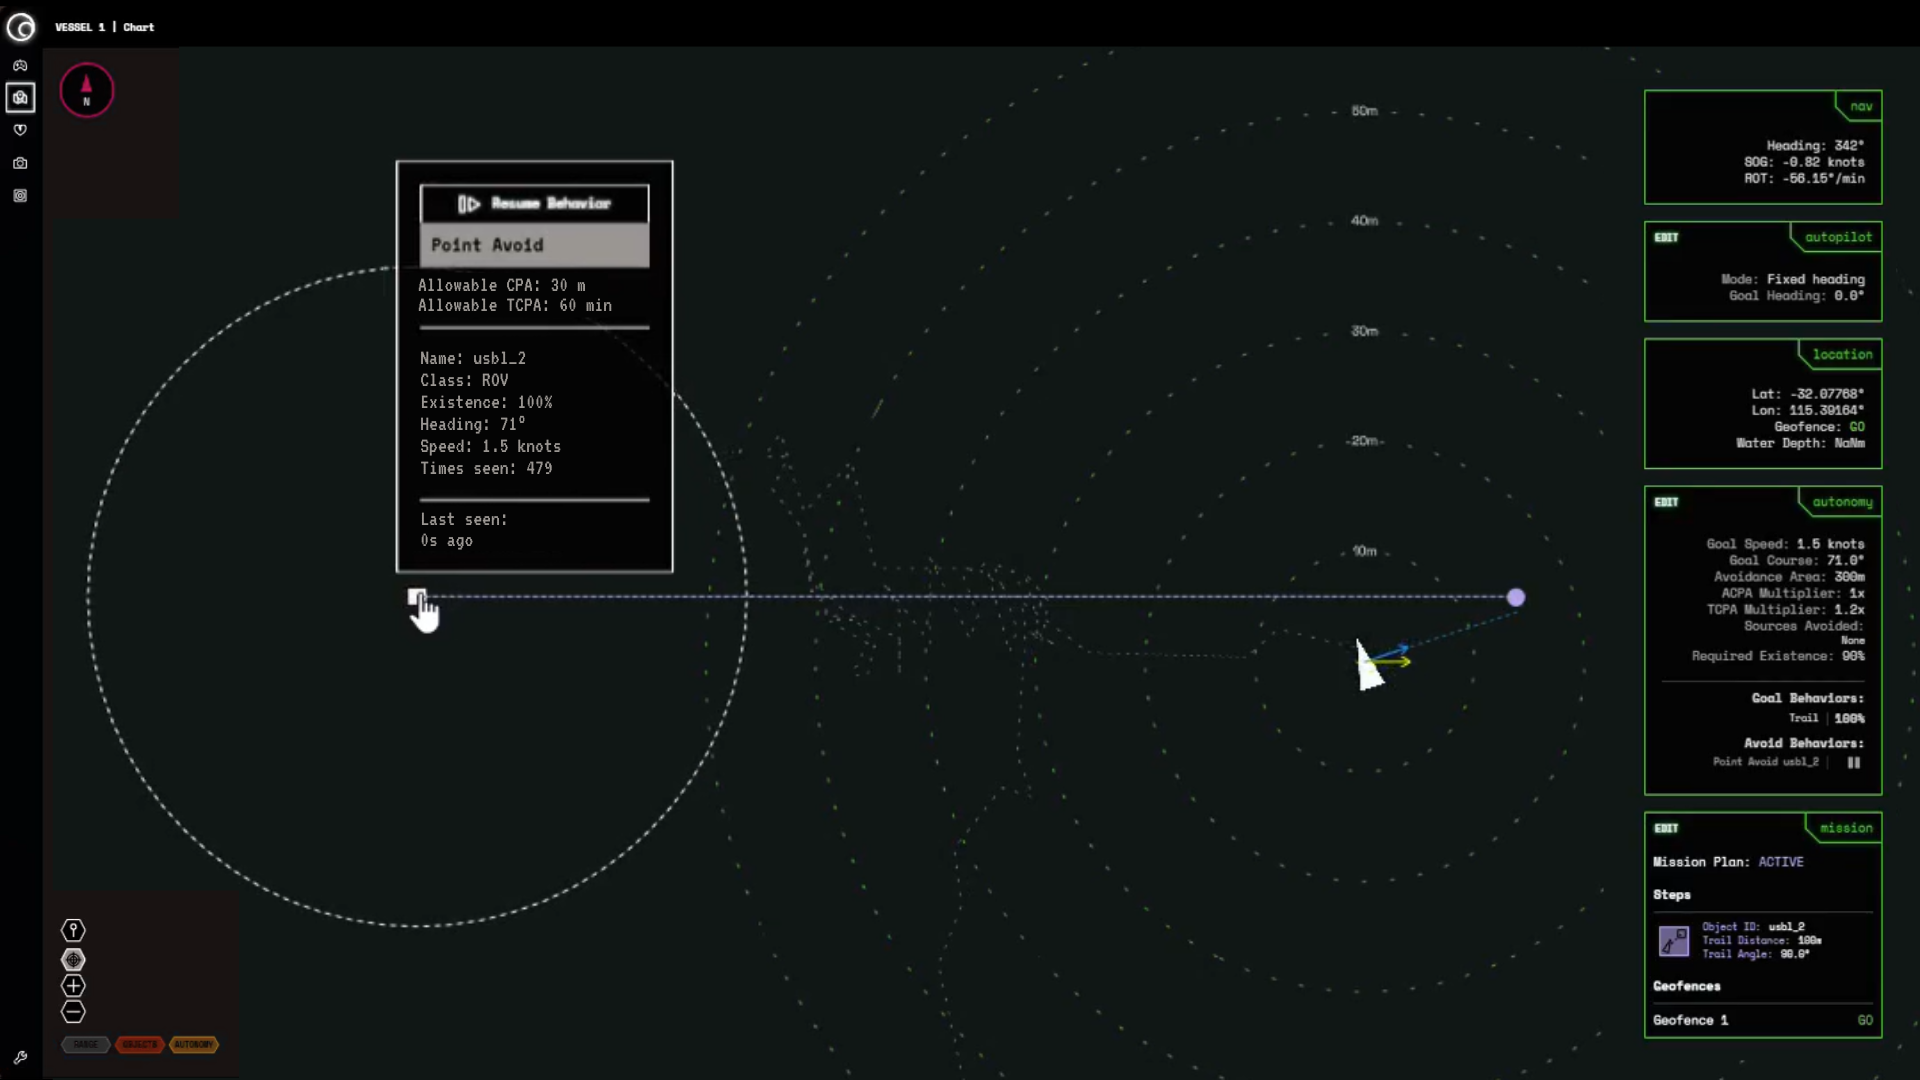The width and height of the screenshot is (1920, 1080).
Task: Open the camera view from sidebar
Action: [x=20, y=163]
